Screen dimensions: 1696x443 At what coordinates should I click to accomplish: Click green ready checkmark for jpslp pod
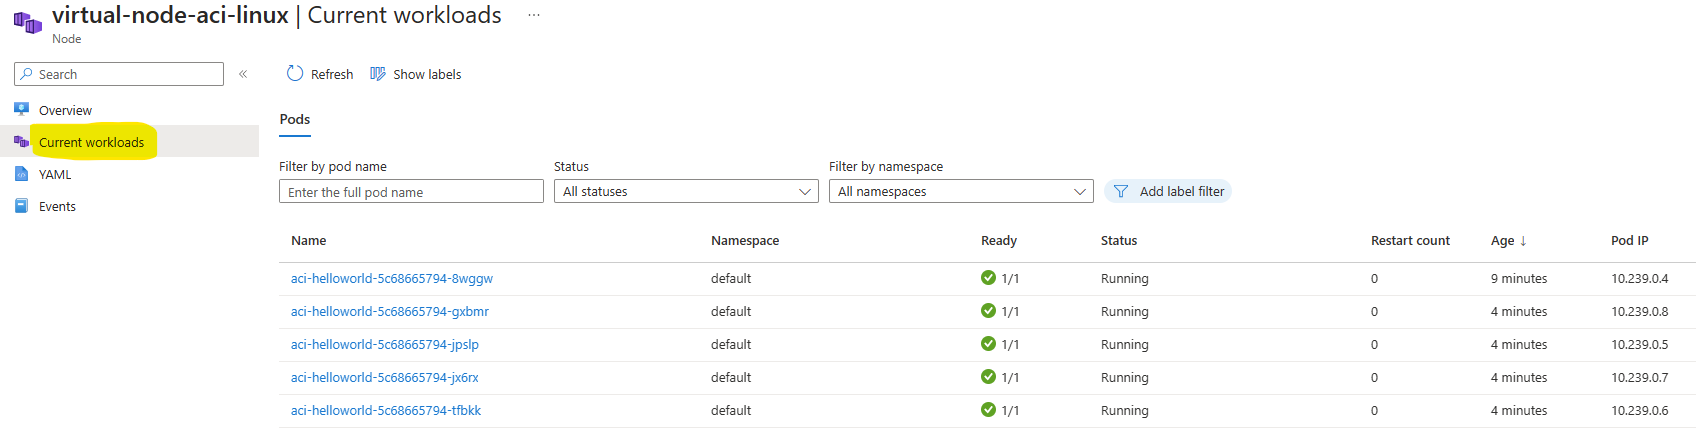(988, 344)
